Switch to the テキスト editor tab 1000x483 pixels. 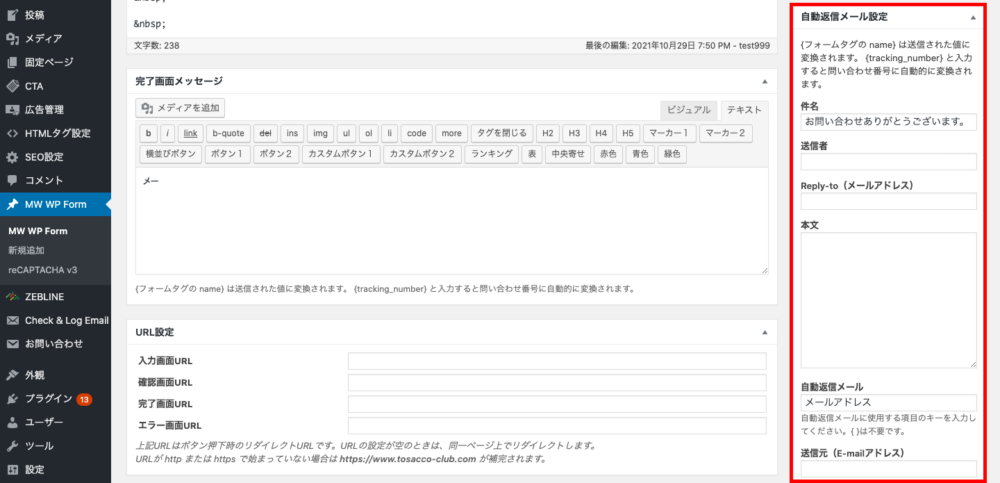(744, 110)
